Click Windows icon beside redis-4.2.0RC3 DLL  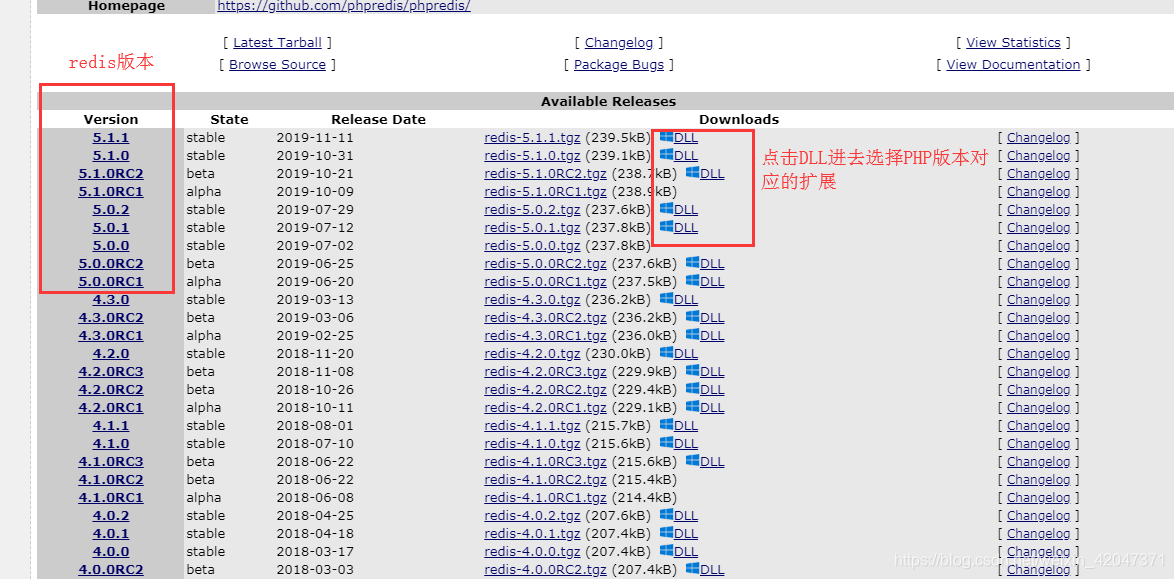click(693, 371)
